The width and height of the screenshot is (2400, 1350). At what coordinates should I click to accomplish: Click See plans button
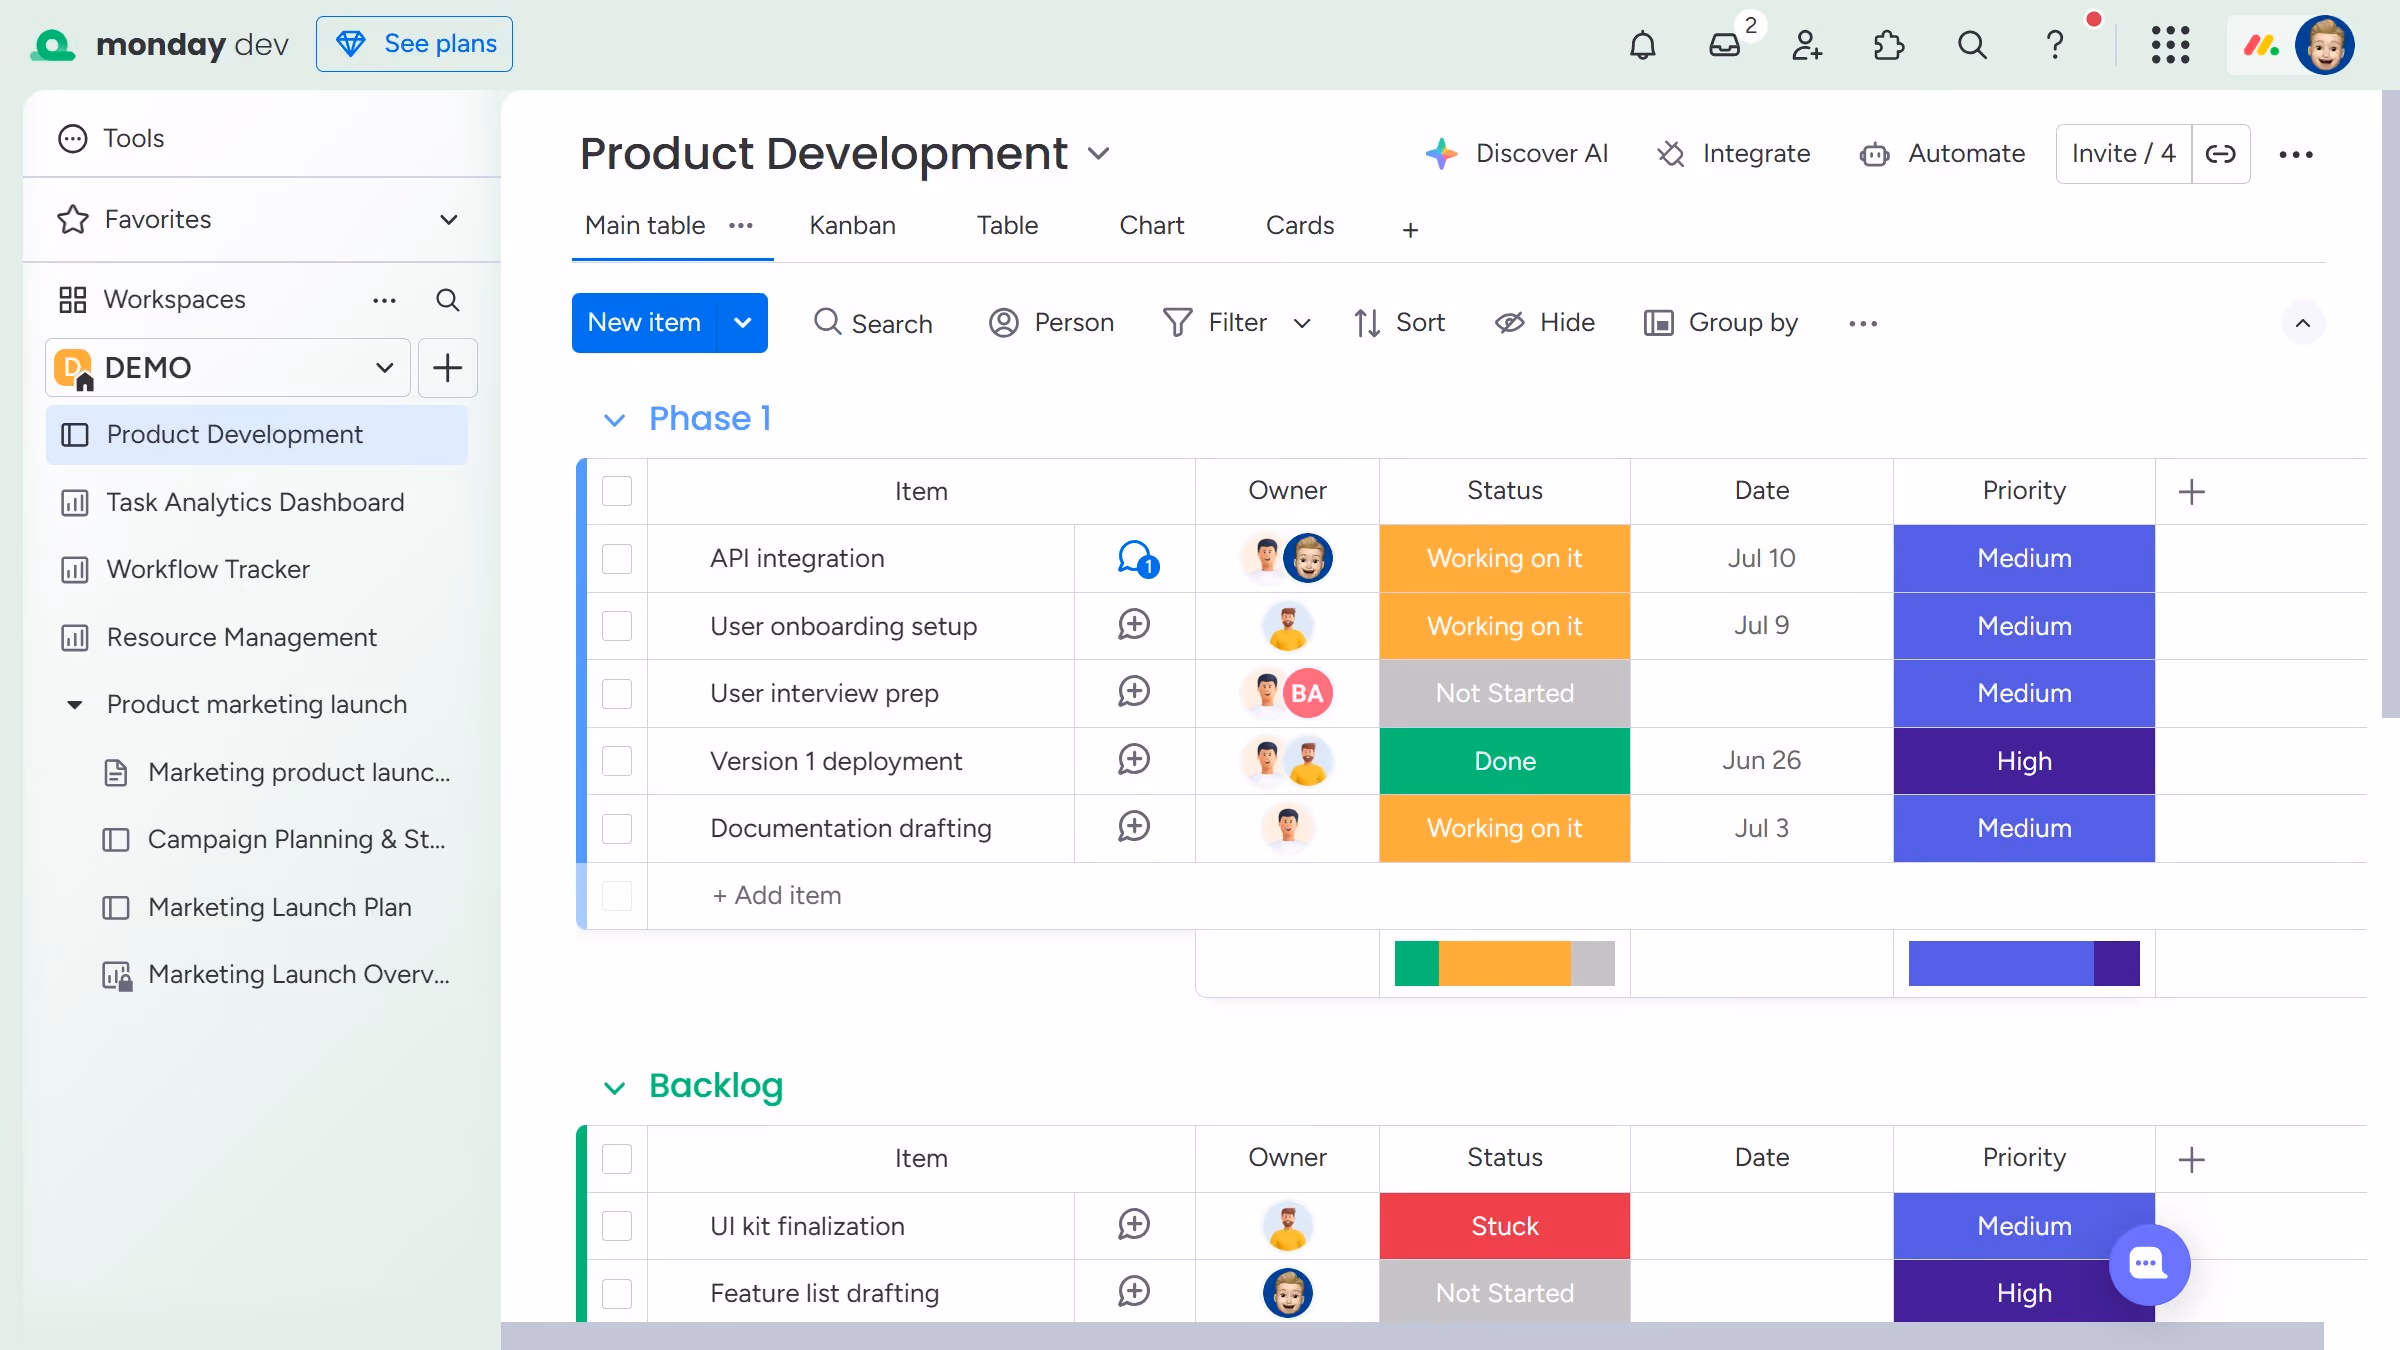(415, 44)
